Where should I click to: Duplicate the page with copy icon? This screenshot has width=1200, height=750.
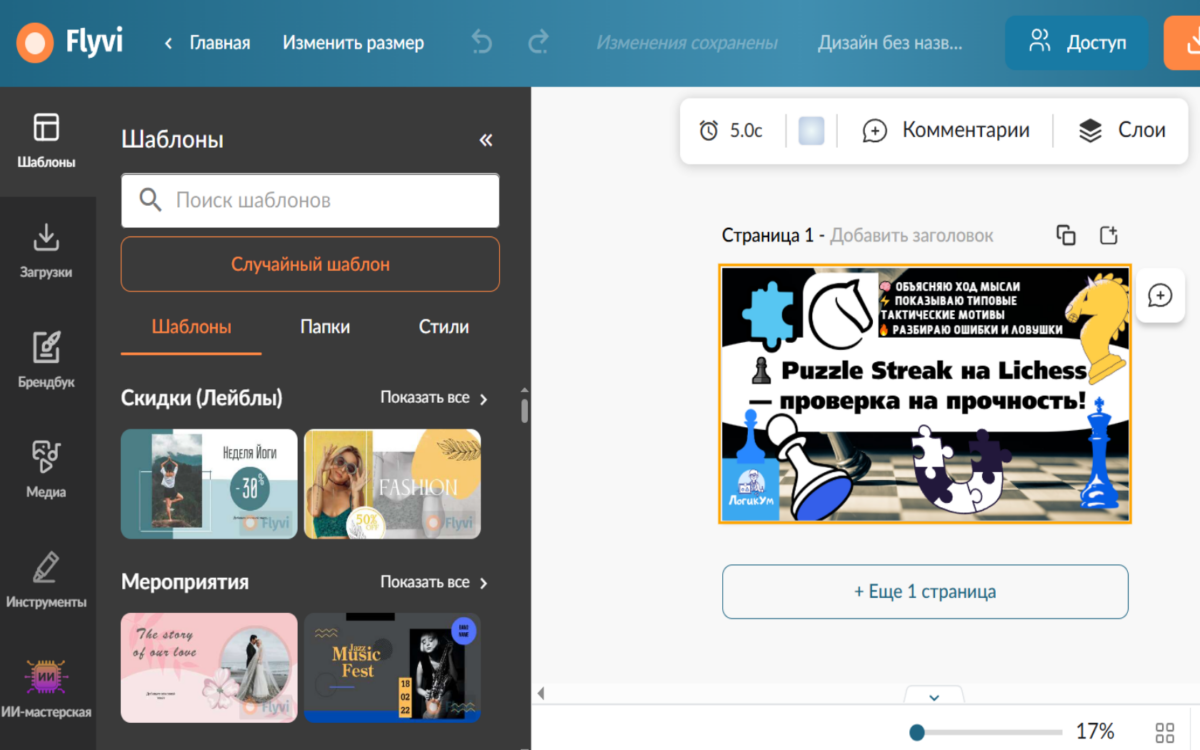1066,236
